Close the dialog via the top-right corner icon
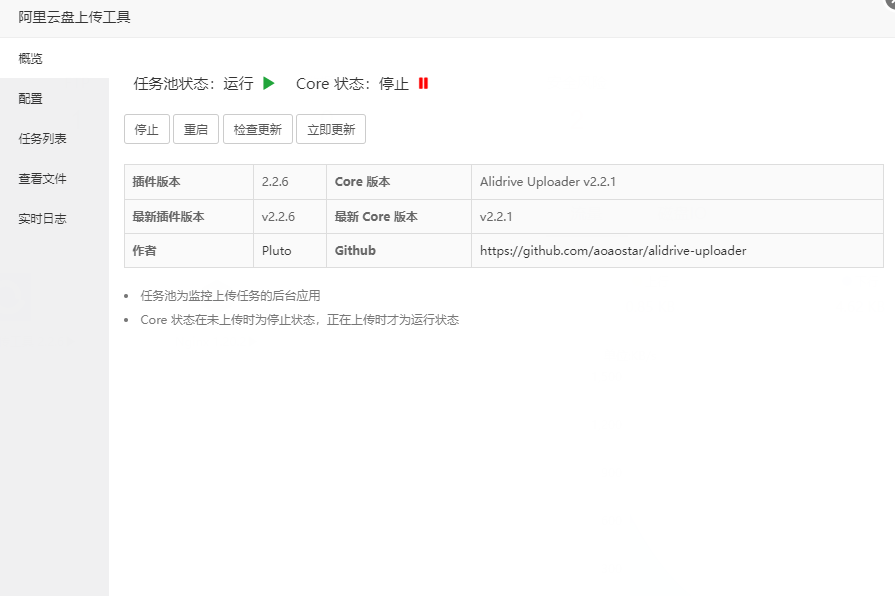 [889, 5]
